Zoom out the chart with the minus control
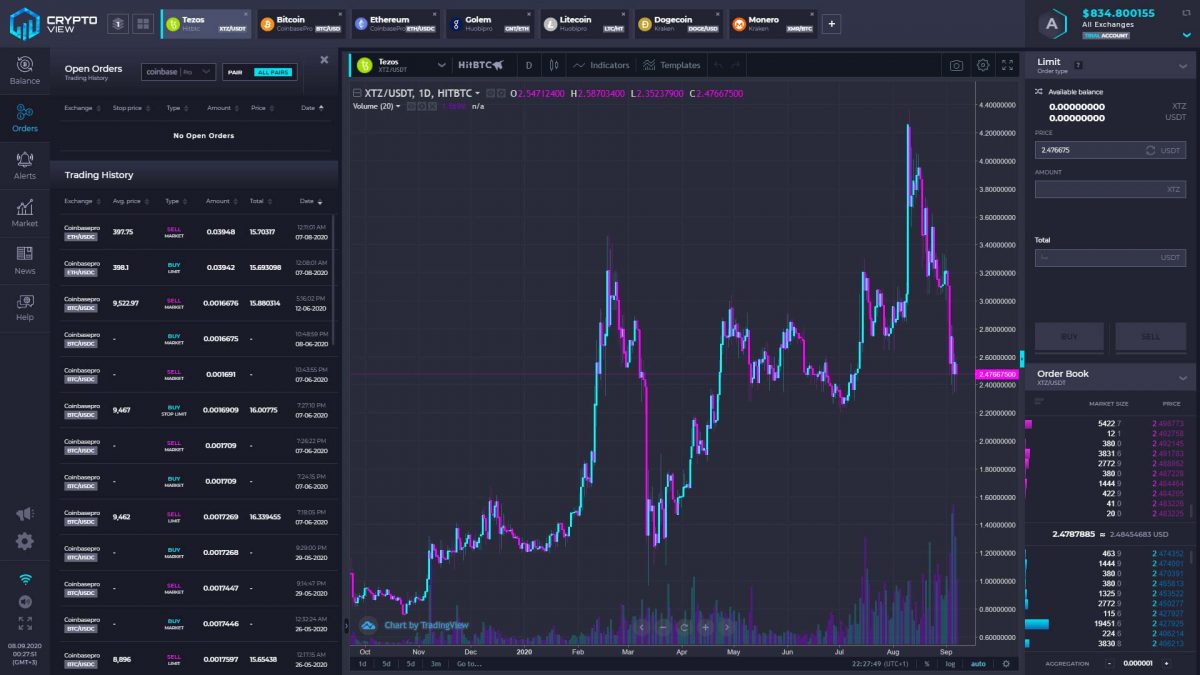This screenshot has width=1200, height=675. [x=663, y=627]
